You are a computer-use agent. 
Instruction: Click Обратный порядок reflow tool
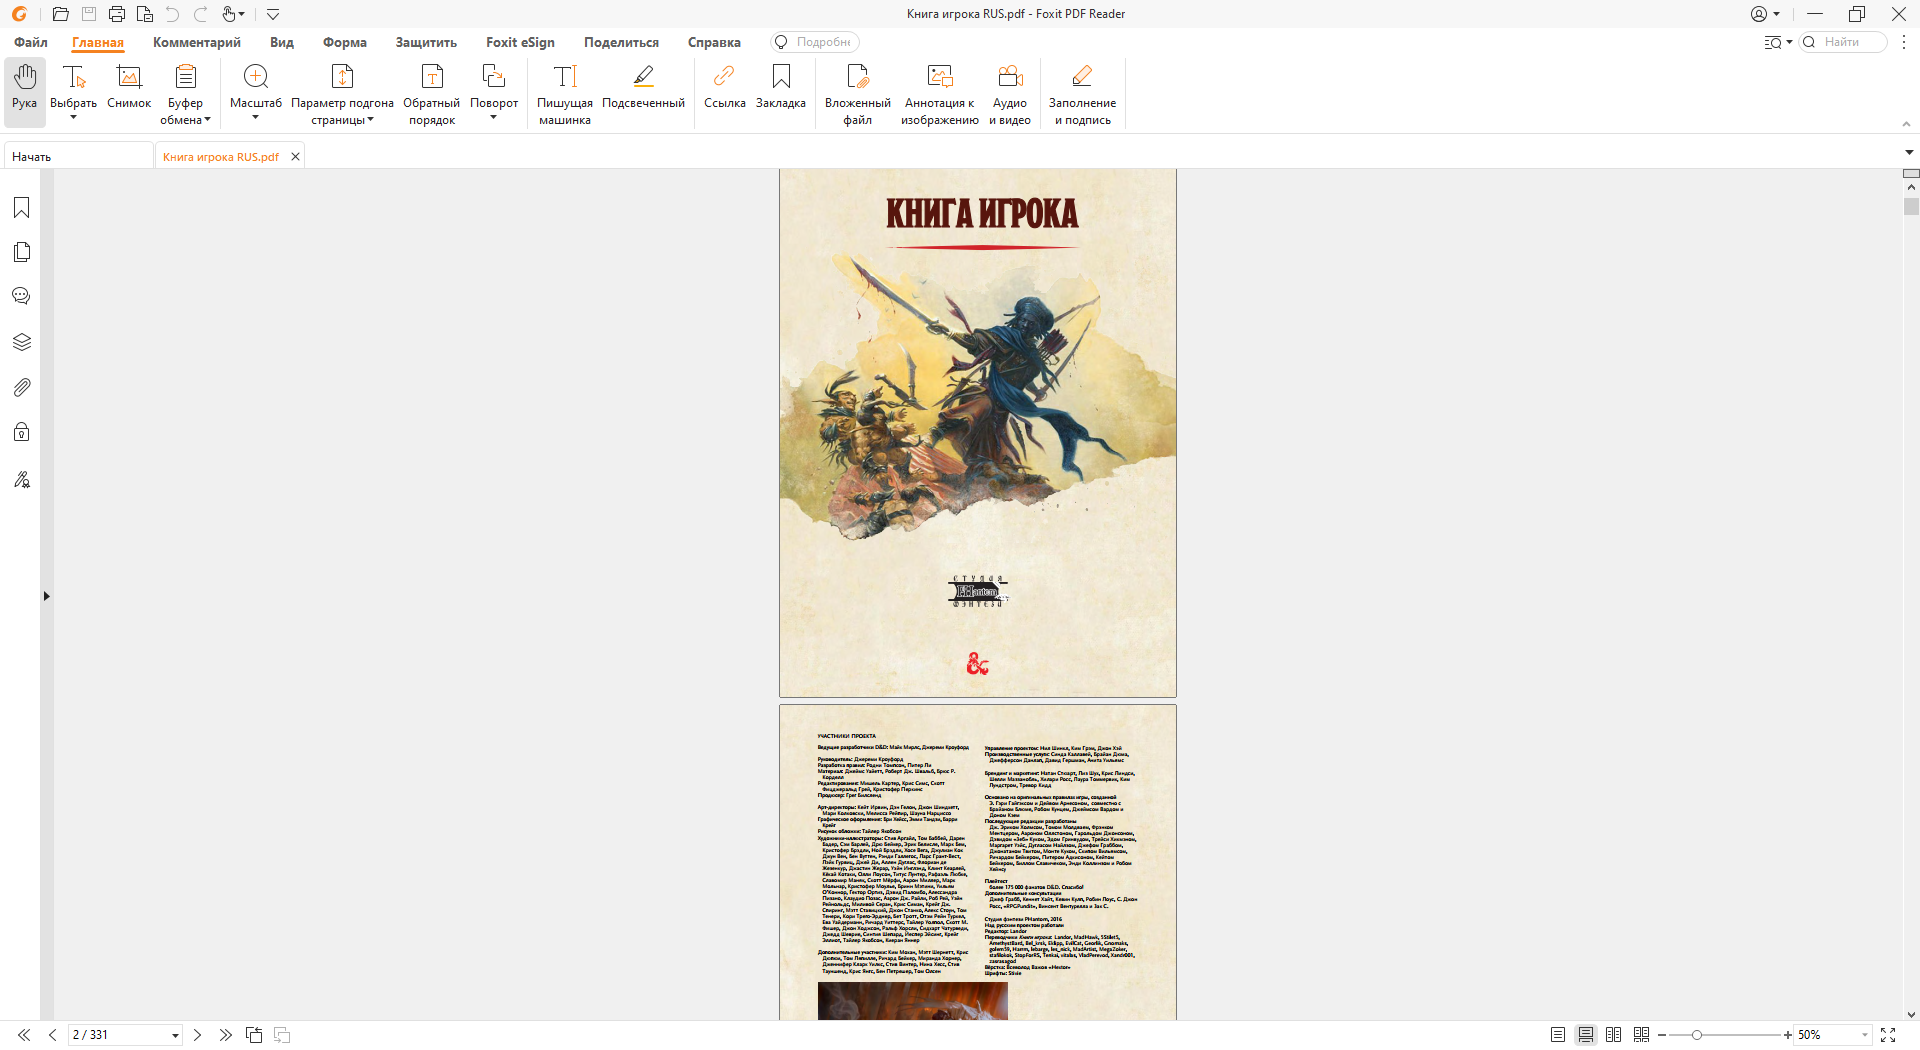click(432, 93)
